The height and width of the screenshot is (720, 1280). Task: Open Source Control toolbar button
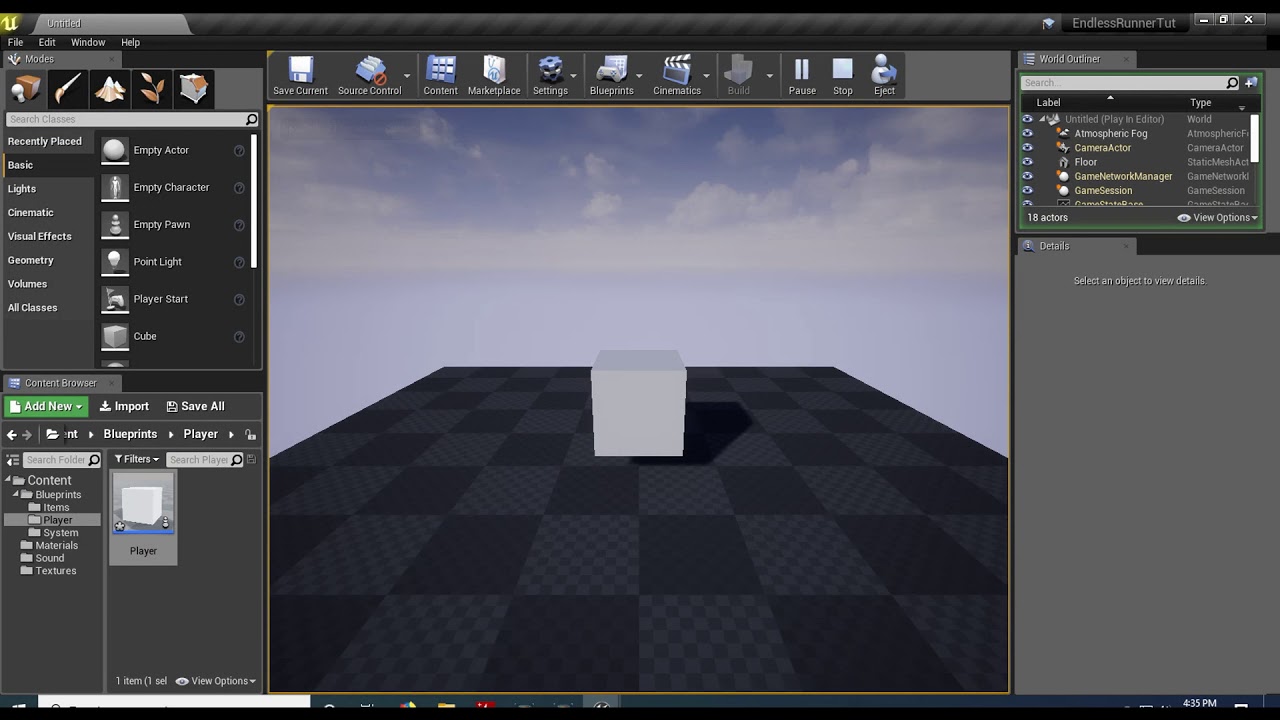point(369,76)
